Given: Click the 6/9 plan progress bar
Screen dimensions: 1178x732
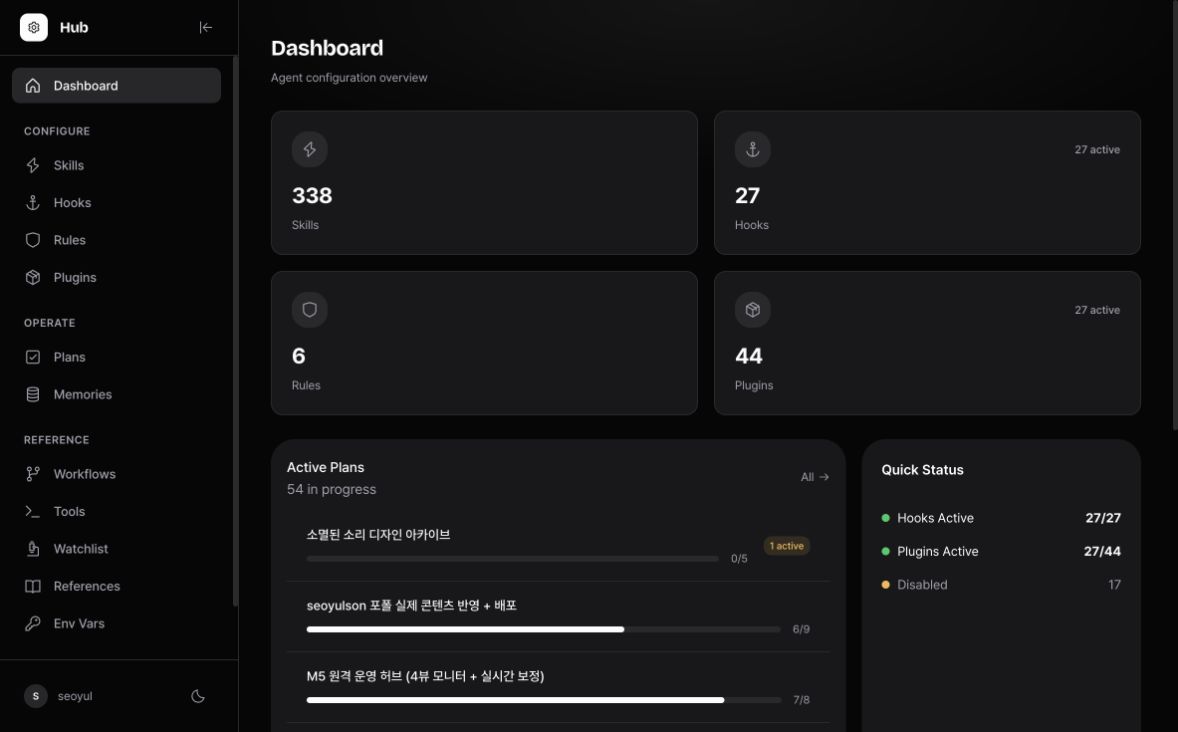Looking at the screenshot, I should [543, 629].
